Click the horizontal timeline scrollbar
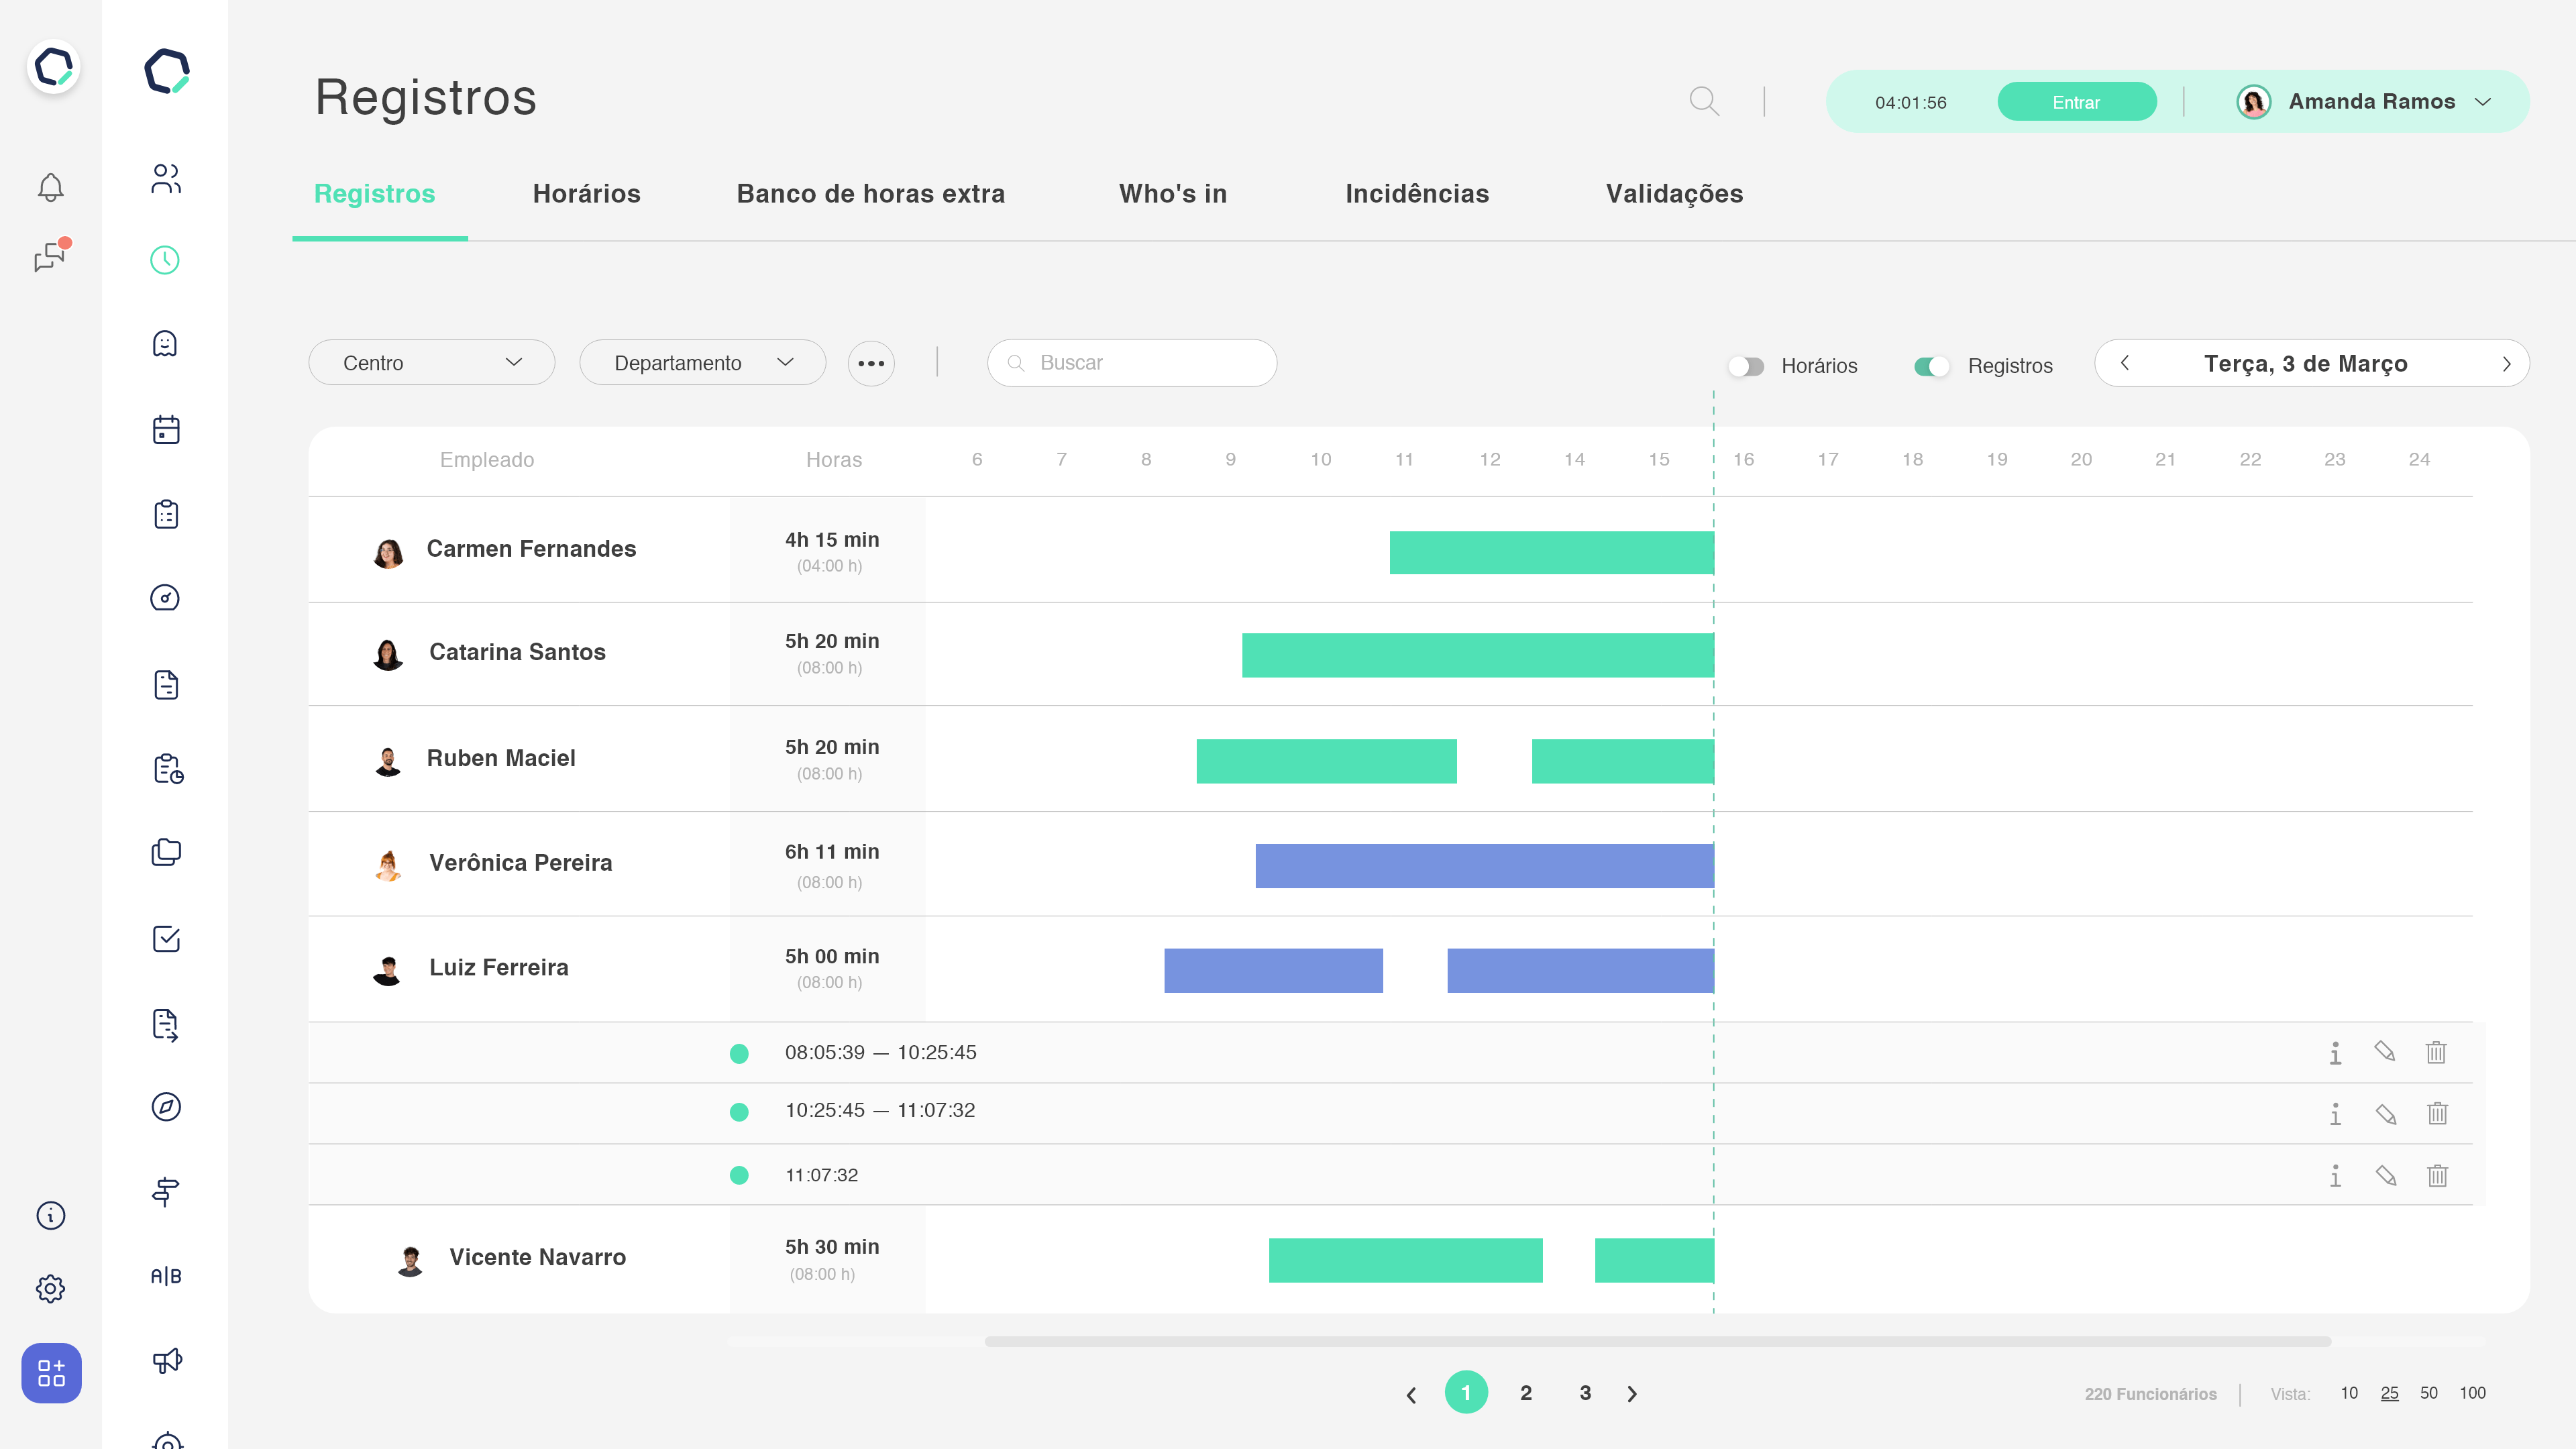The image size is (2576, 1449). point(1658,1341)
